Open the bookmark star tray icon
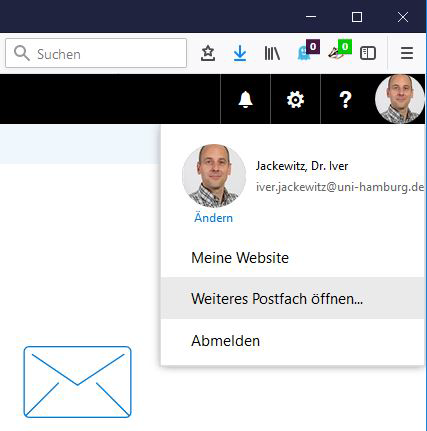 (x=208, y=53)
